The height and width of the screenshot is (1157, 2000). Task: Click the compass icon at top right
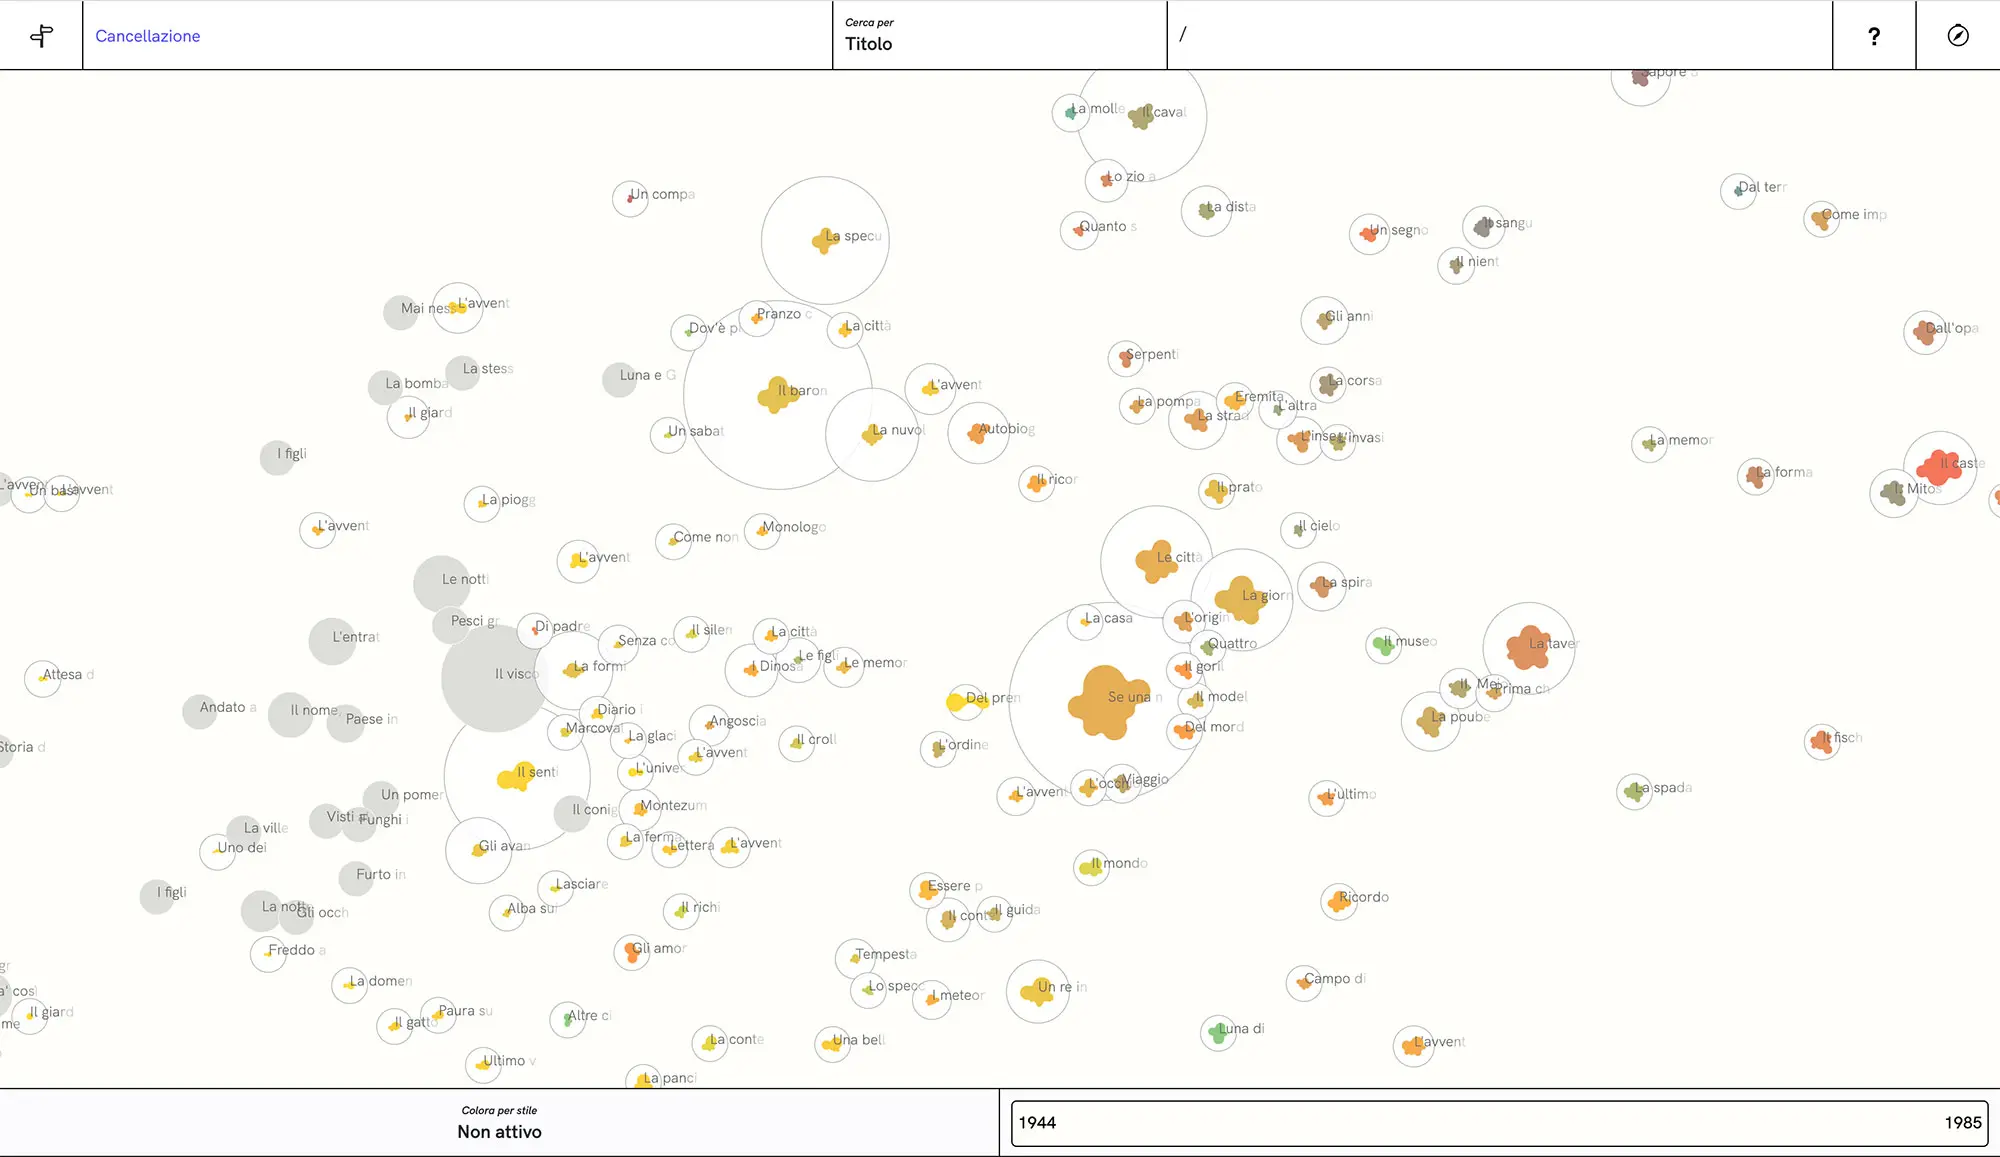tap(1957, 36)
